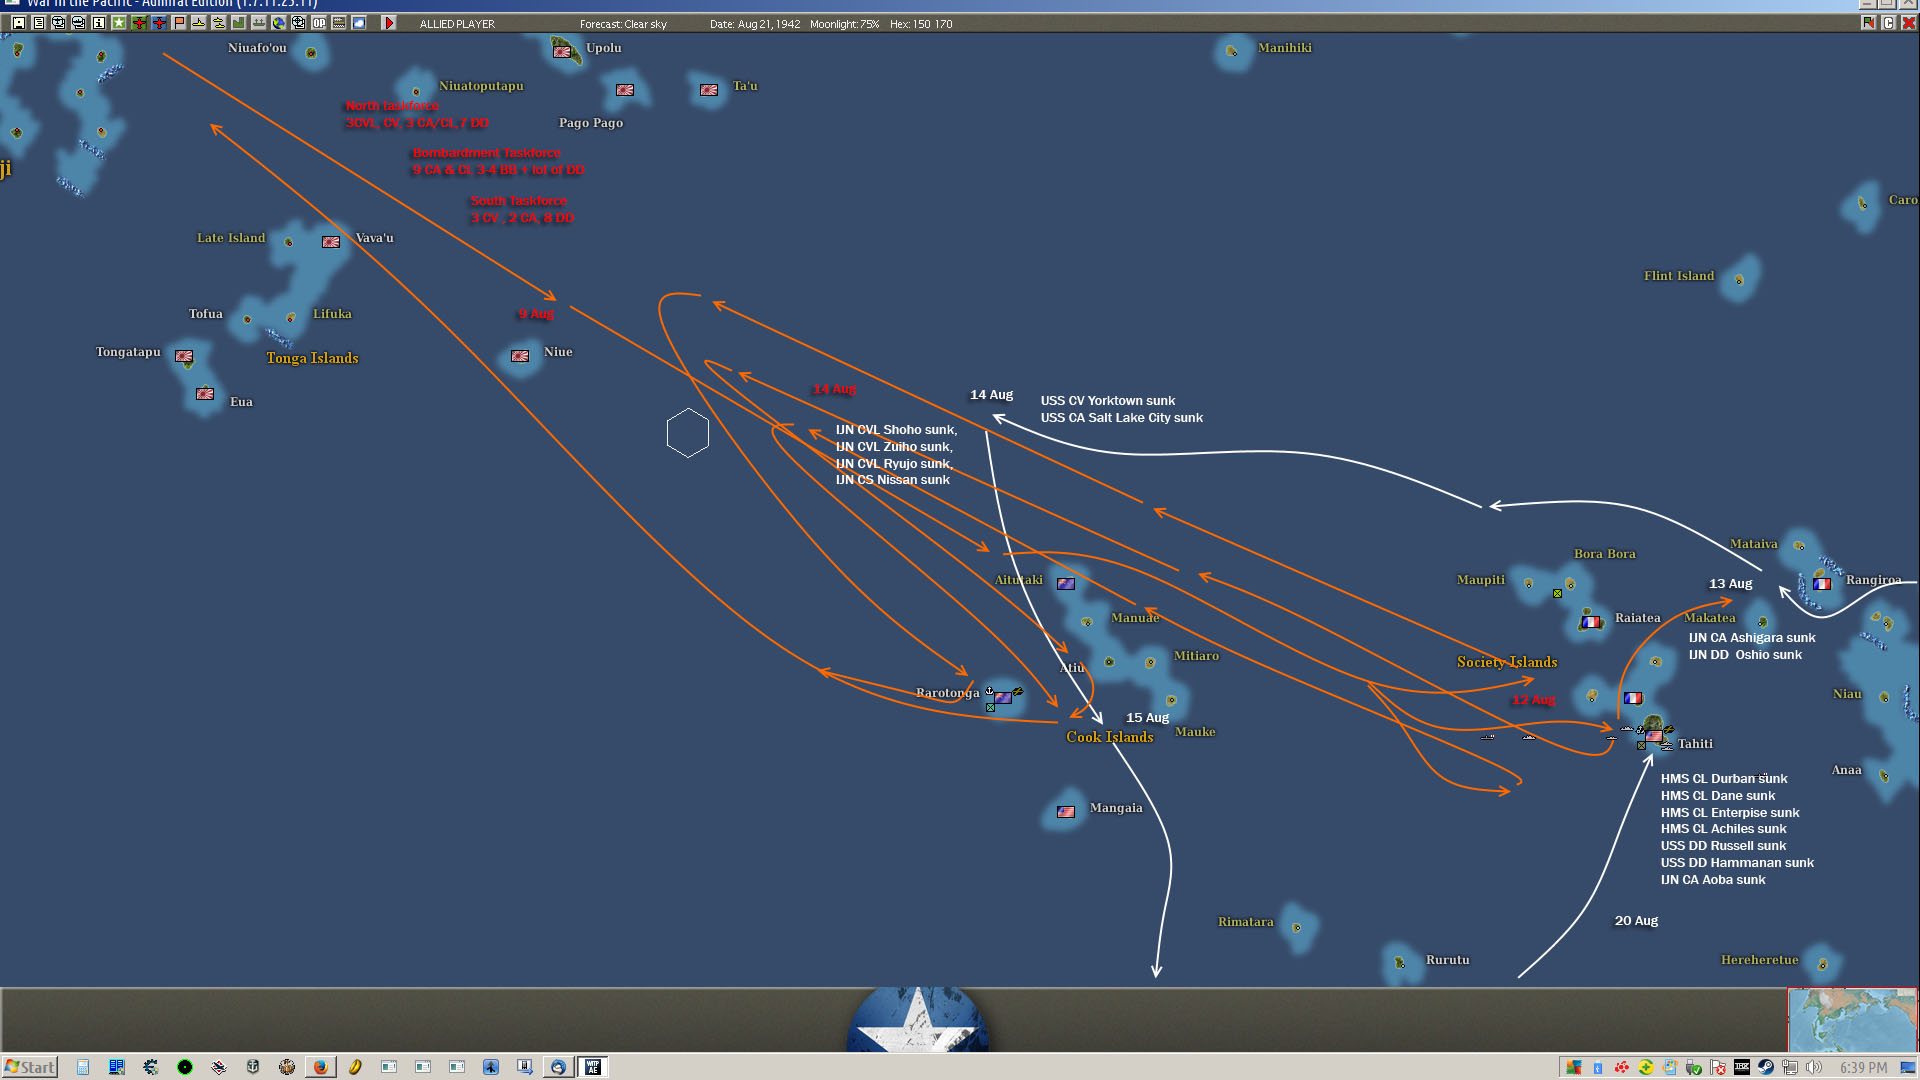The image size is (1920, 1080).
Task: Click the first toolbar icon, white square
Action: [18, 23]
